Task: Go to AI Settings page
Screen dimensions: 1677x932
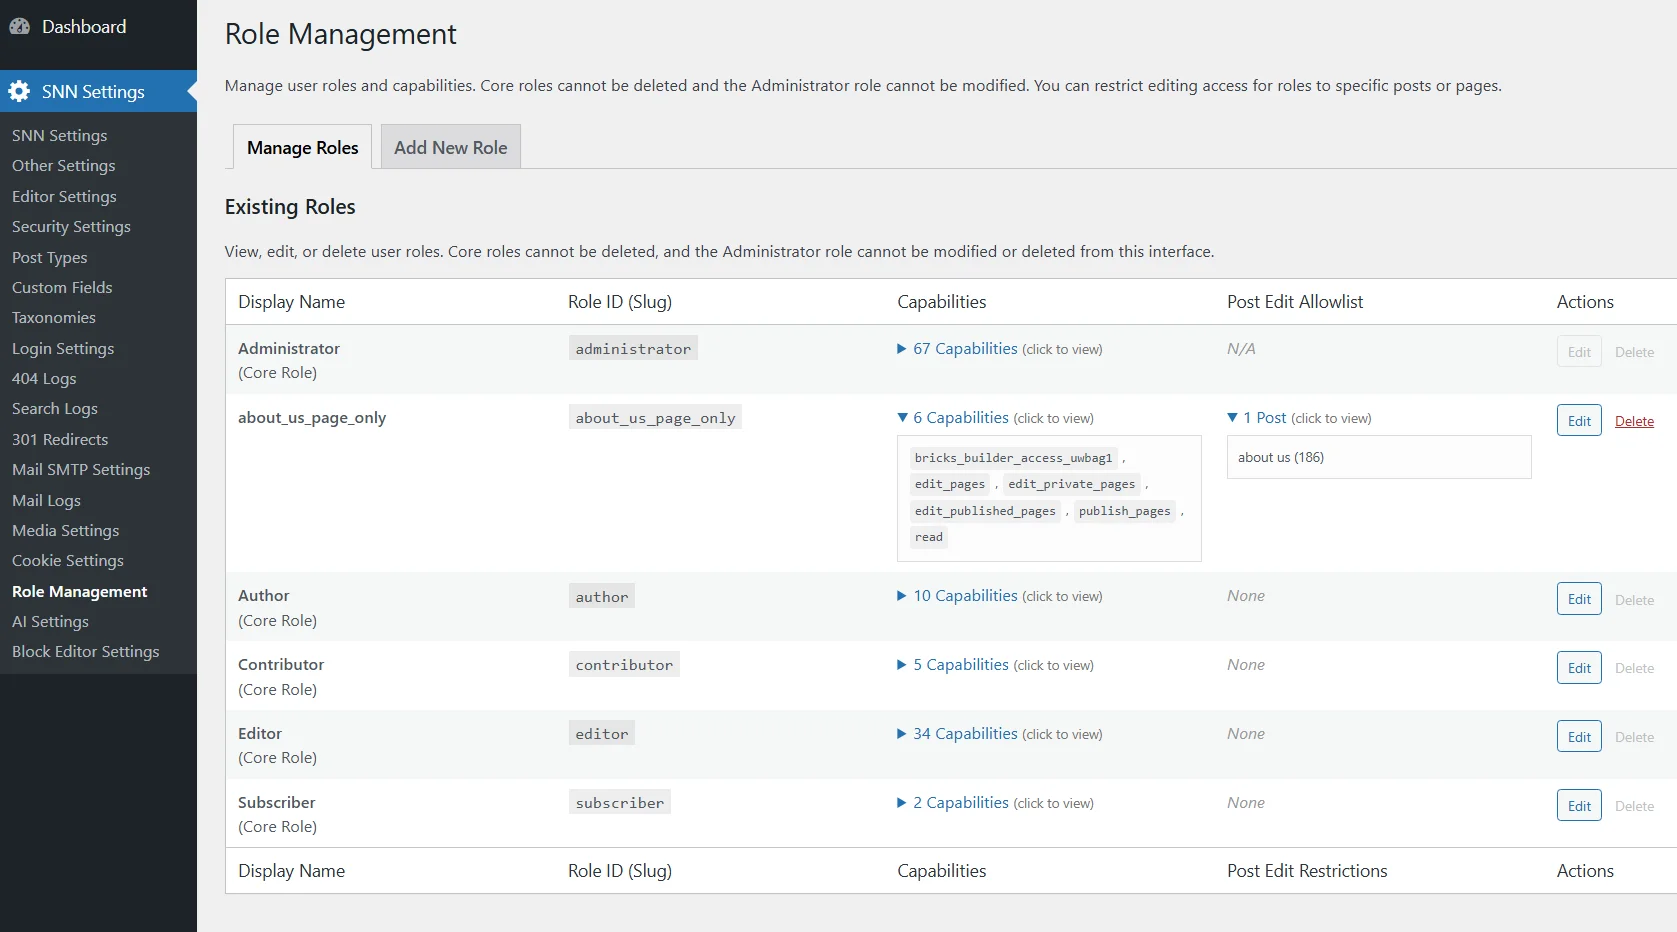Action: (x=50, y=622)
